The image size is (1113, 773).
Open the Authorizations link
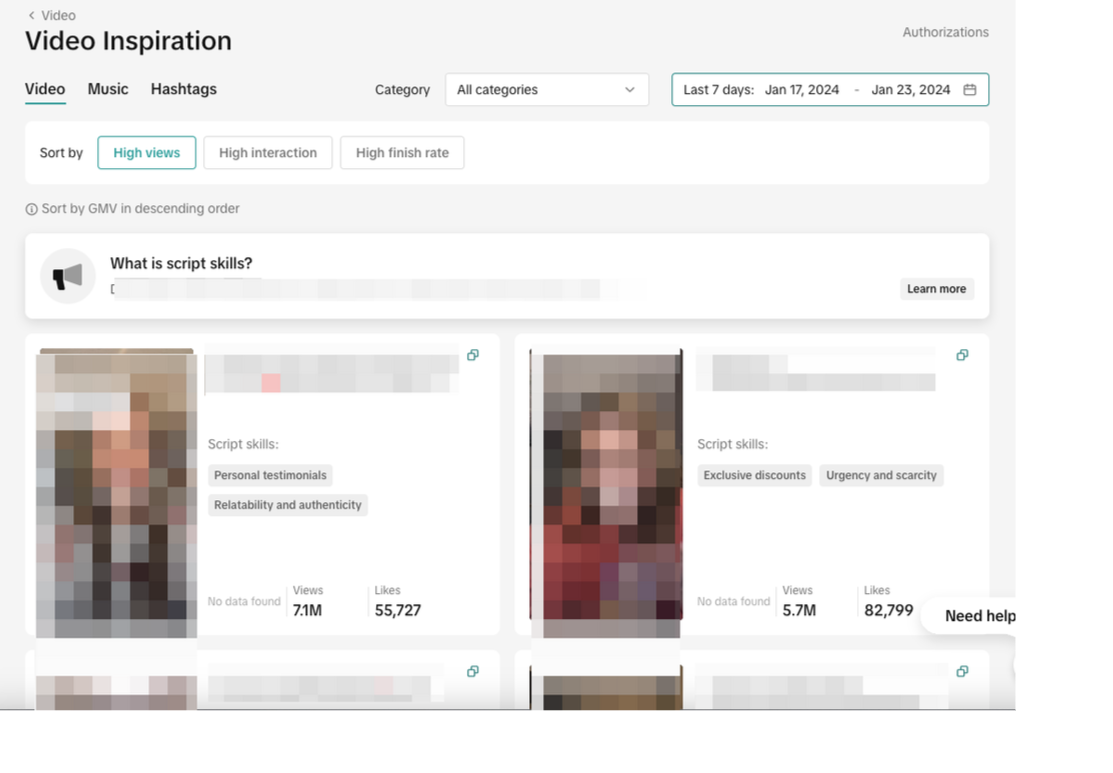pyautogui.click(x=945, y=32)
